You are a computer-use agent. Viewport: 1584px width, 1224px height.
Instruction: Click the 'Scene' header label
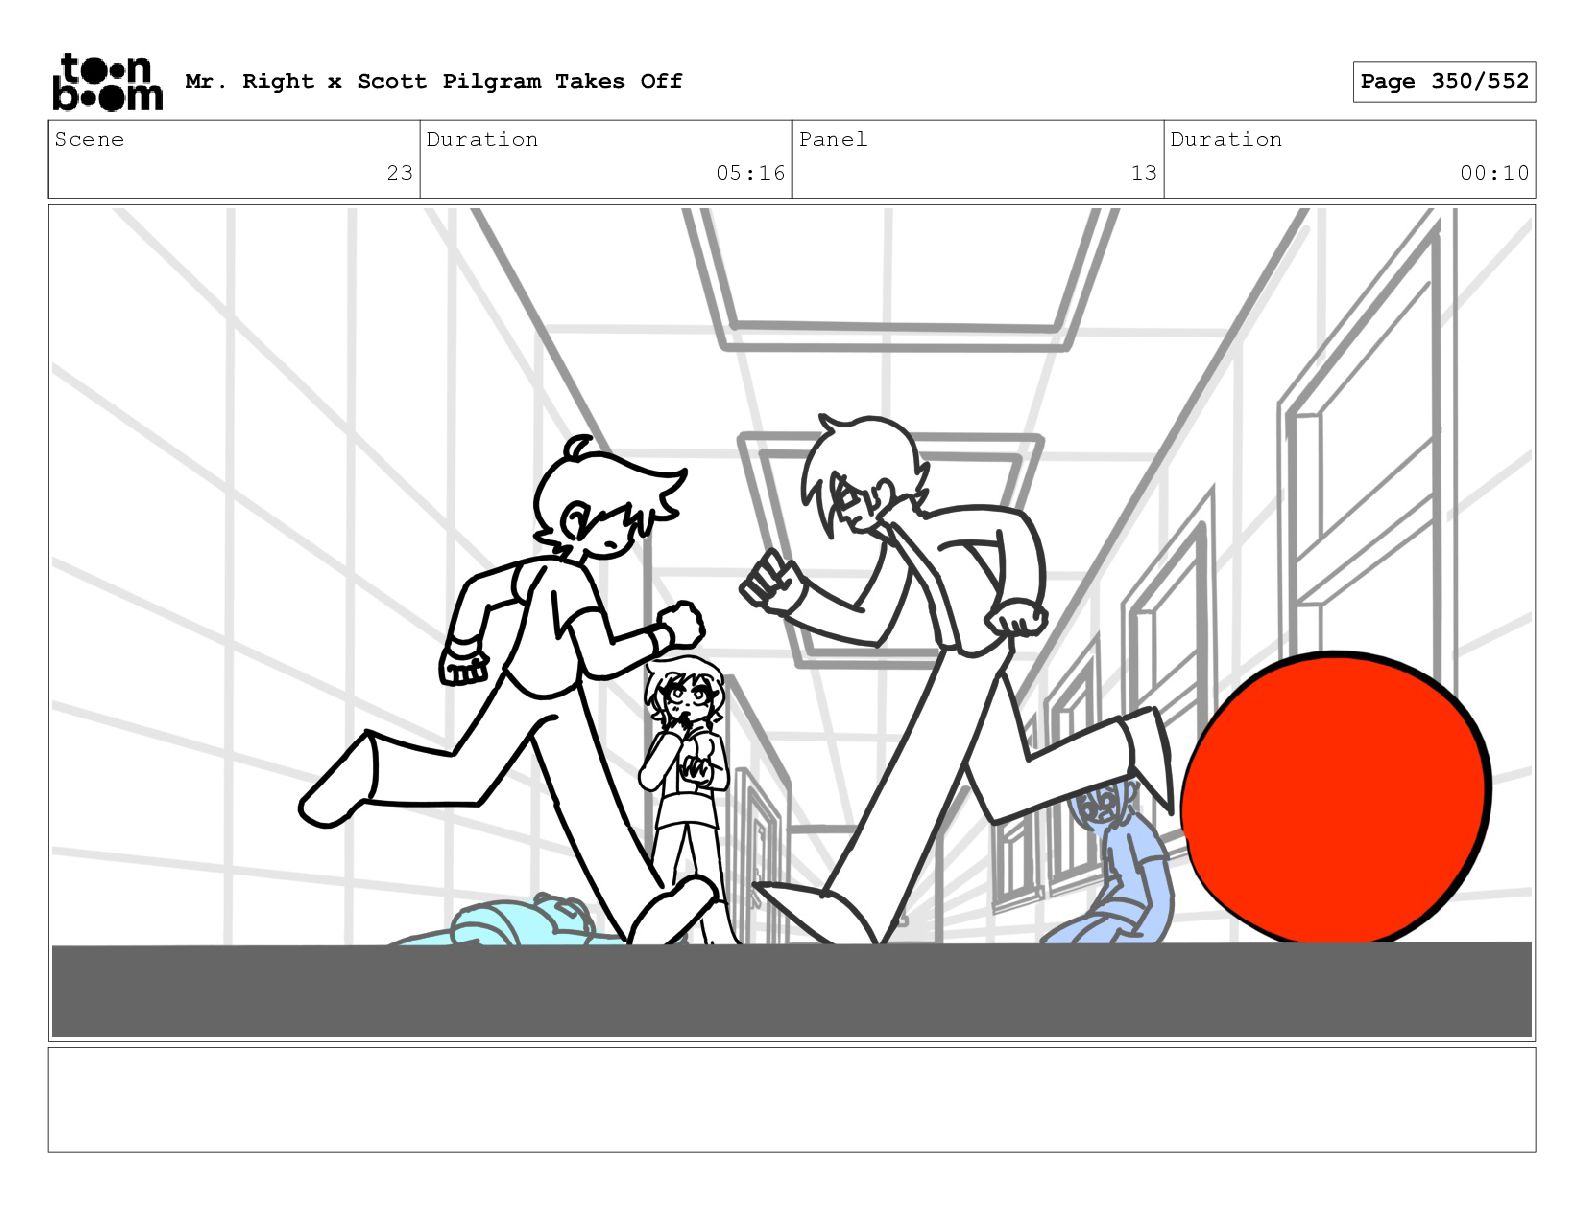(89, 139)
